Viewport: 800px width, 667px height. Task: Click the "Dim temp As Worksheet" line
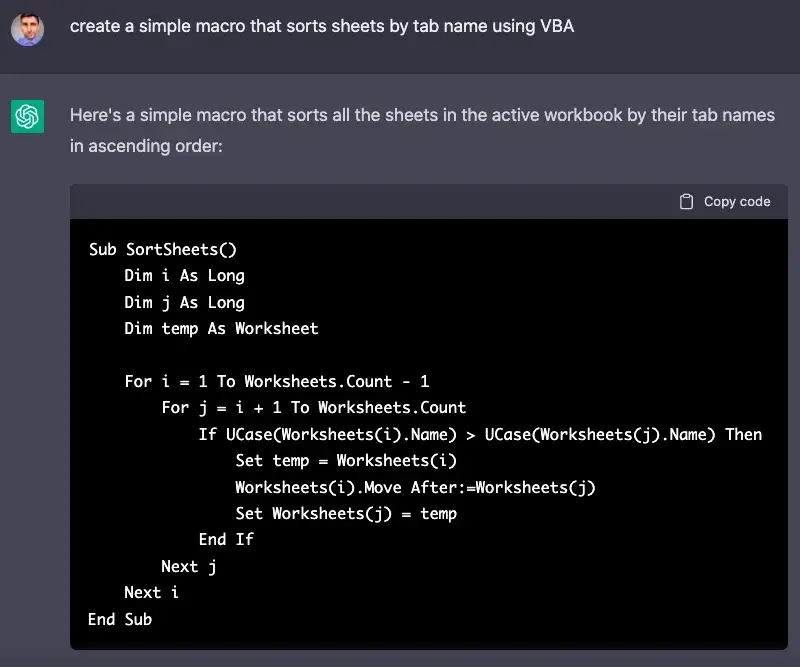pos(221,328)
